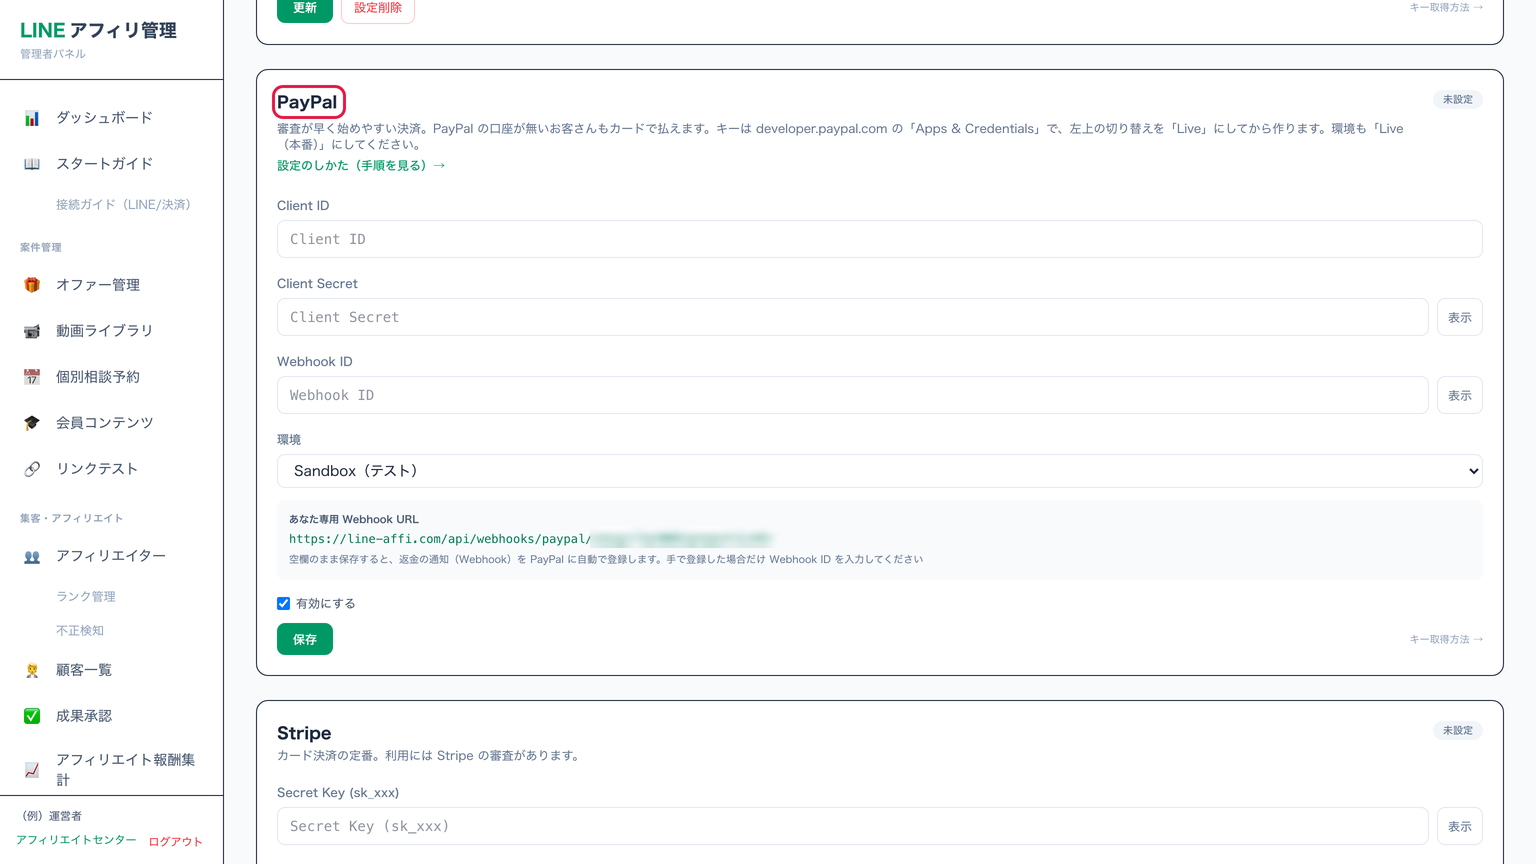Viewport: 1536px width, 864px height.
Task: Click the PayPal Webhook URL text
Action: pyautogui.click(x=531, y=539)
